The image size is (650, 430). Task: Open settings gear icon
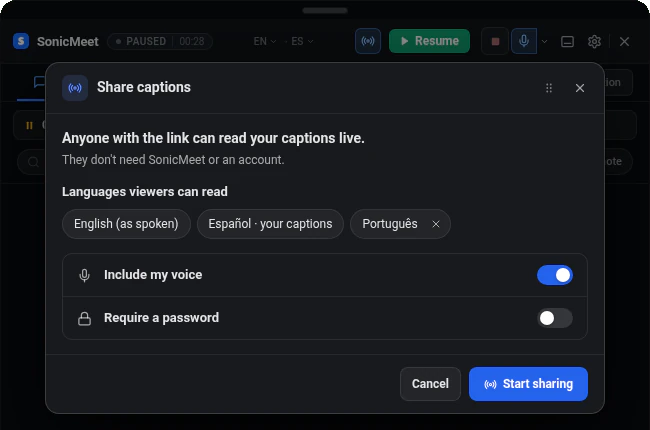click(594, 41)
